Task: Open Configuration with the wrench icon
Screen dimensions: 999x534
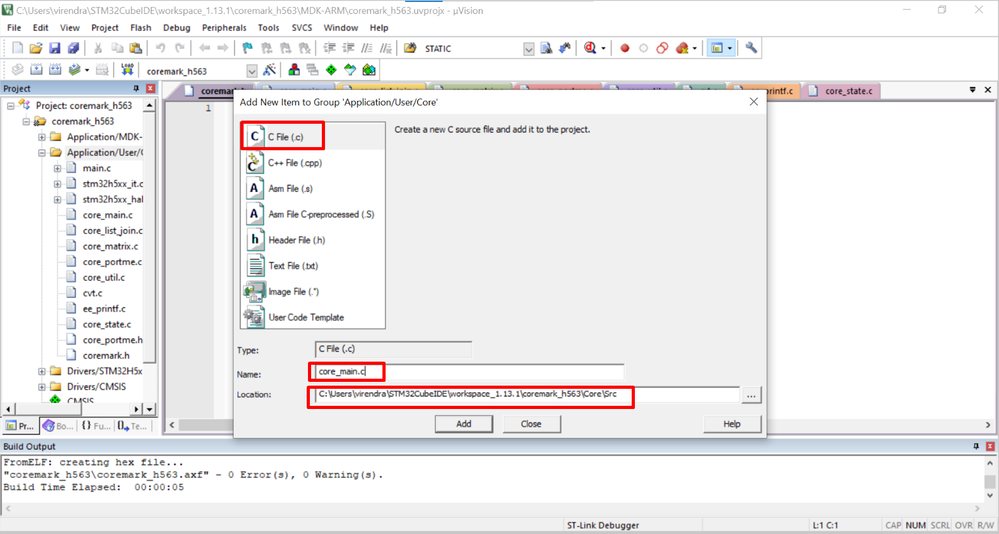Action: click(x=751, y=48)
